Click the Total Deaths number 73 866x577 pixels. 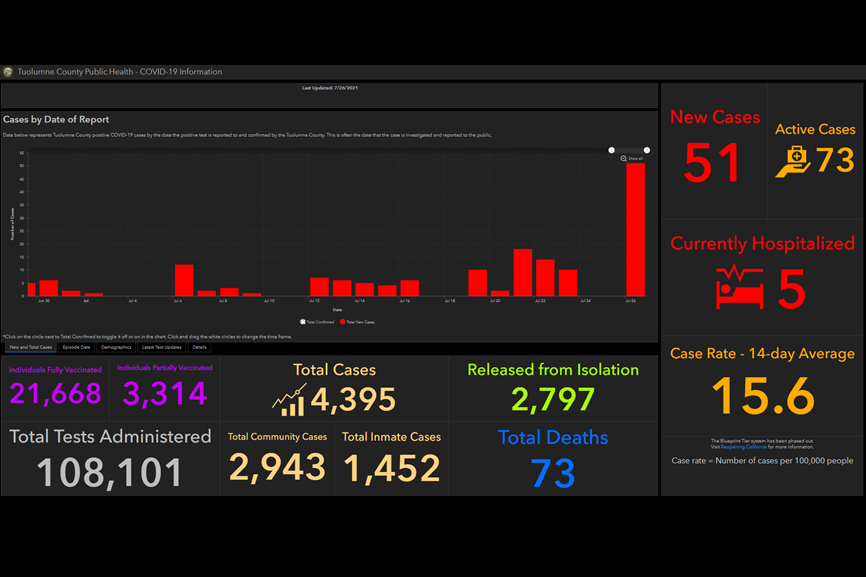(553, 472)
